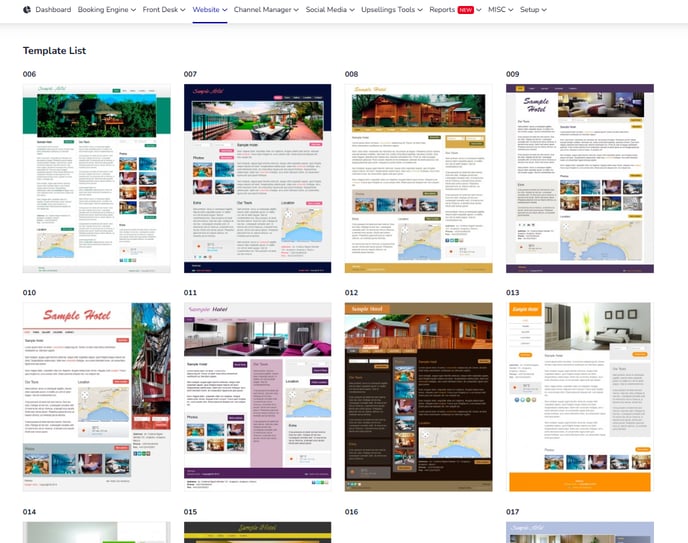
Task: Click the 006 template label
Action: (29, 74)
